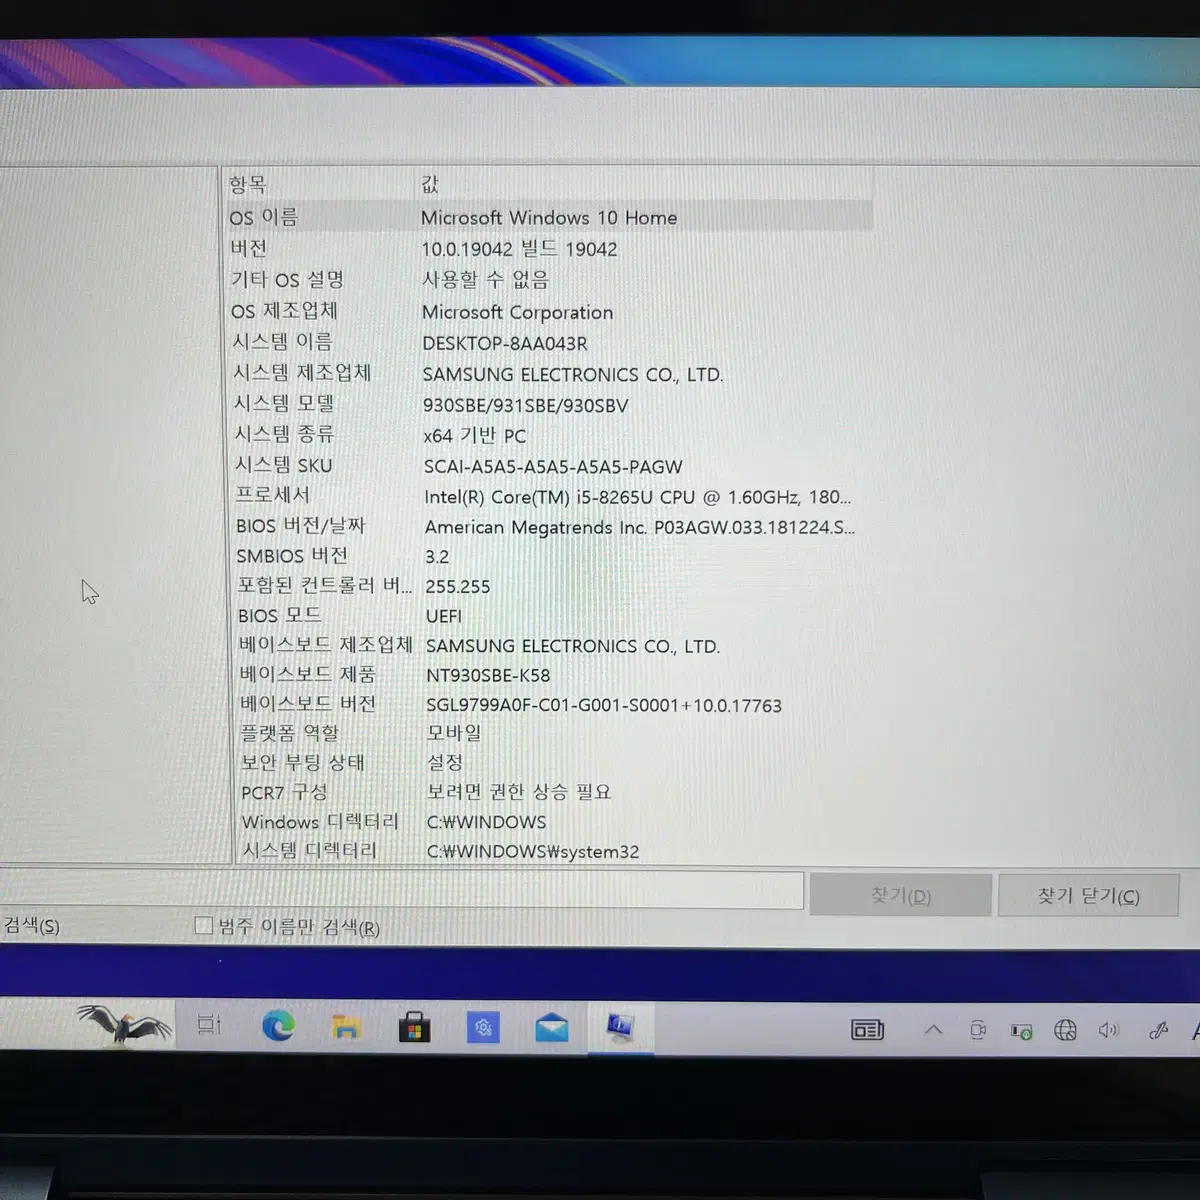Image resolution: width=1200 pixels, height=1200 pixels.
Task: Click the value 930SBE/931SBE/930SBV
Action: tap(525, 405)
